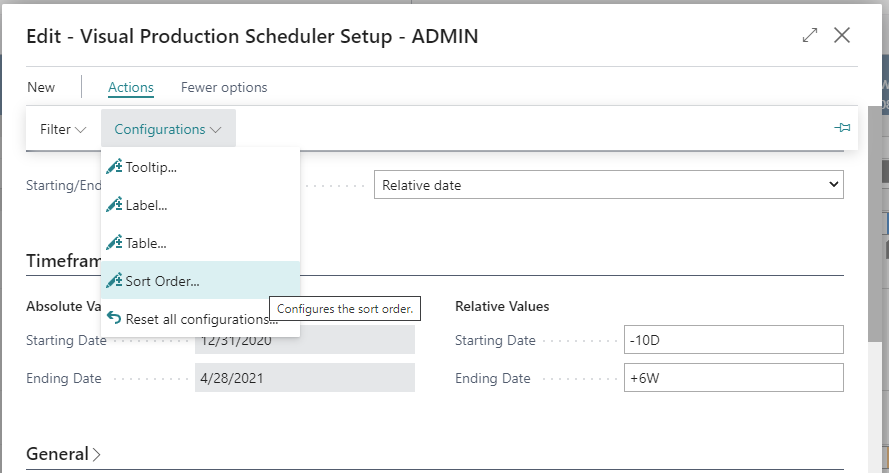Open the Filter dropdown menu

pyautogui.click(x=63, y=129)
